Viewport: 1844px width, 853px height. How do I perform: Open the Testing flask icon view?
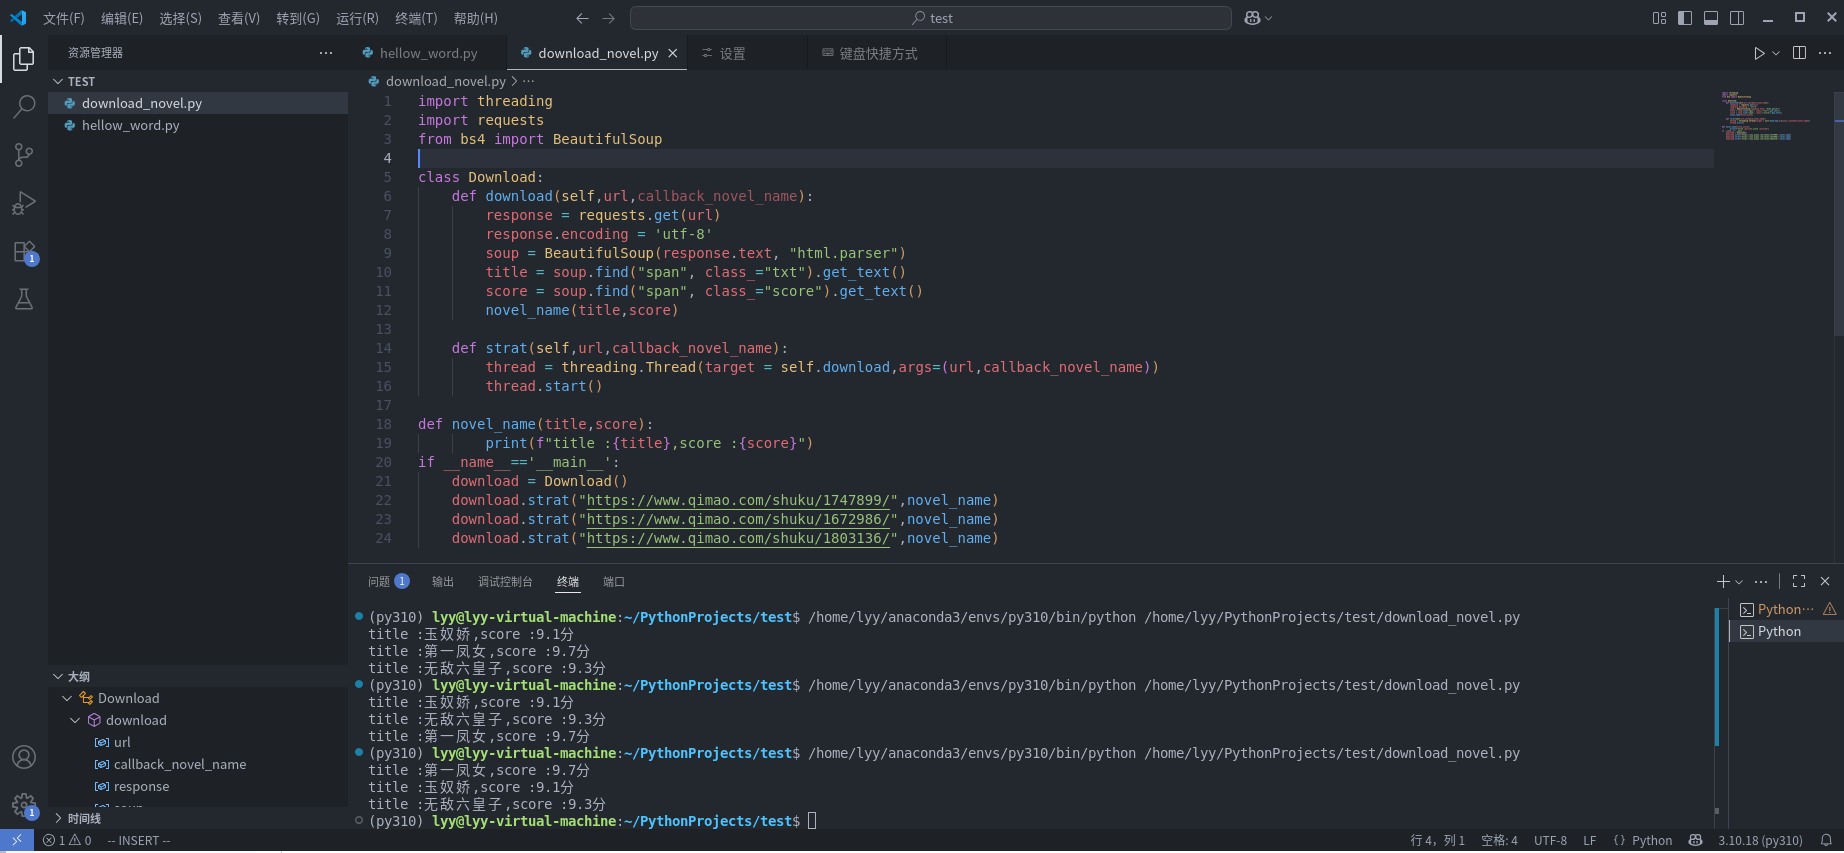(x=24, y=299)
